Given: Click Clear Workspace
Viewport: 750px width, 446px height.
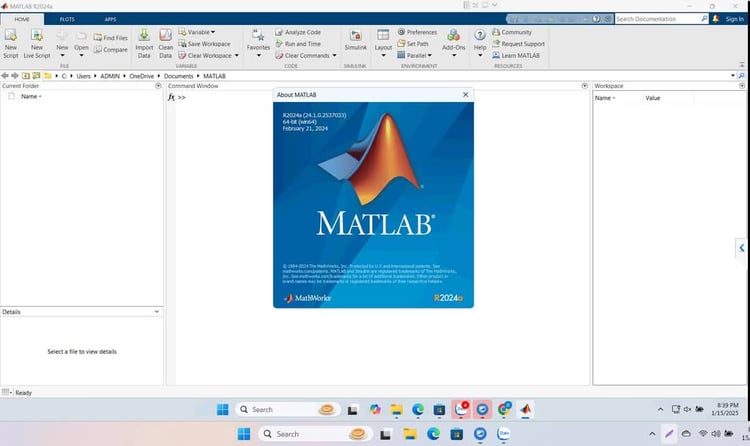Looking at the screenshot, I should pyautogui.click(x=205, y=56).
